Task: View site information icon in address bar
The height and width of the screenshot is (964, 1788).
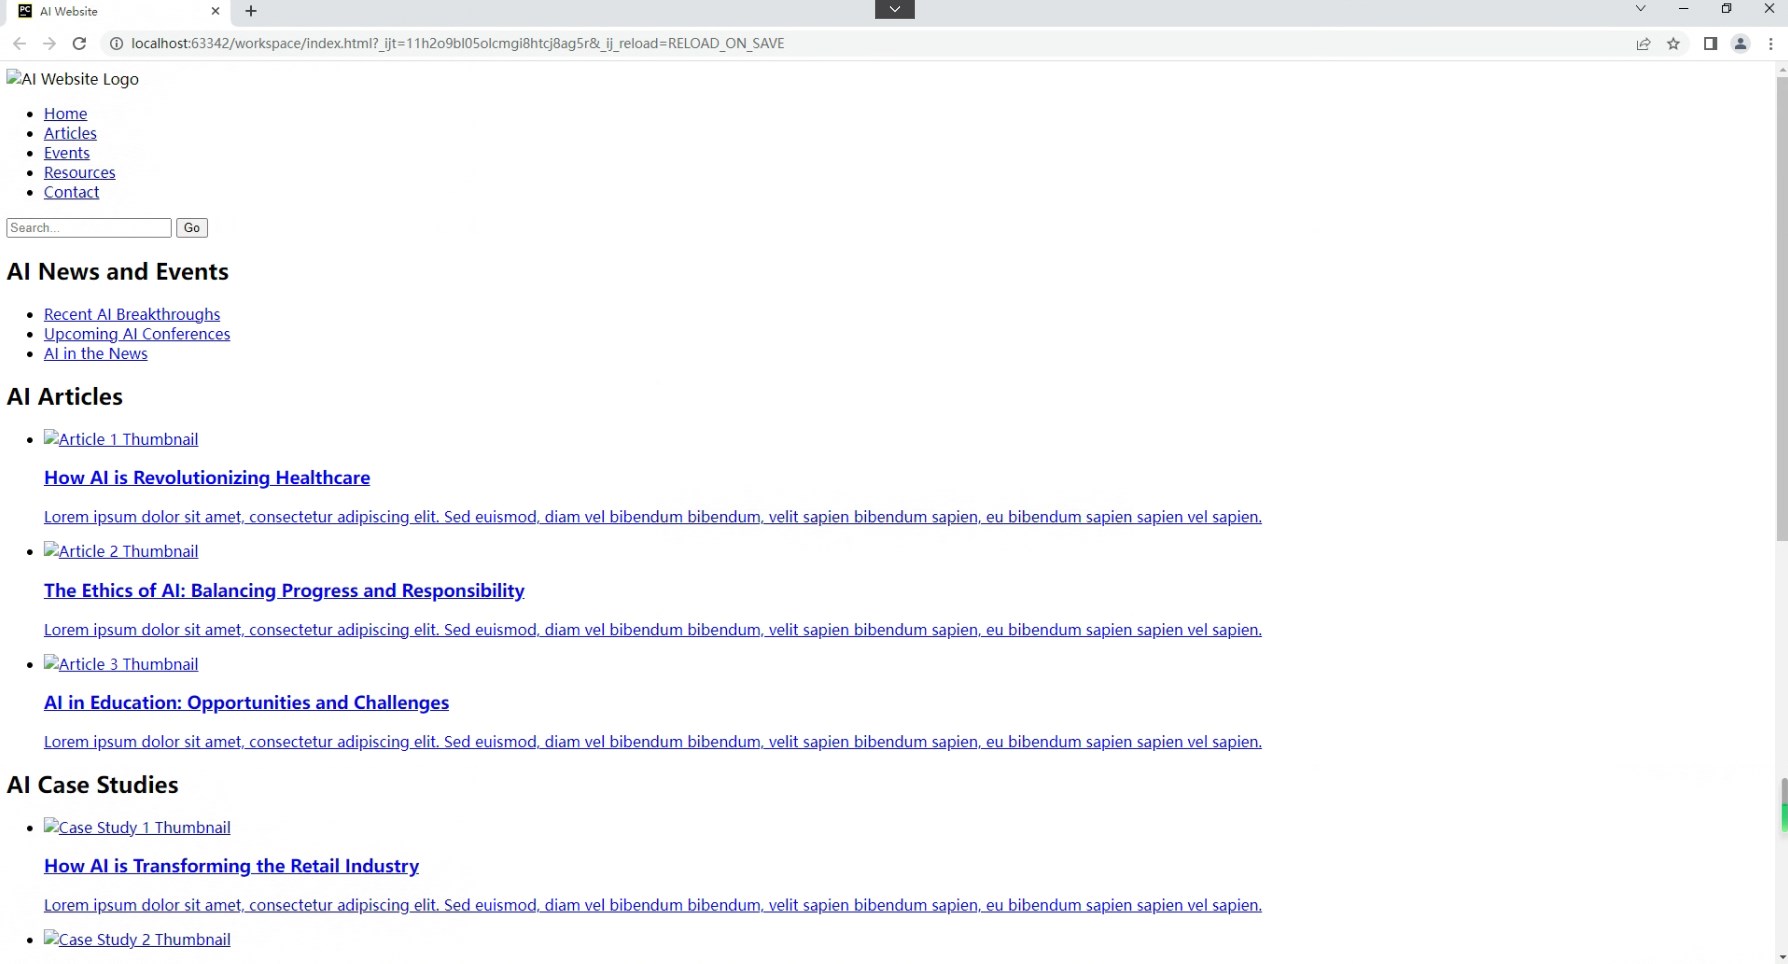Action: (x=116, y=43)
